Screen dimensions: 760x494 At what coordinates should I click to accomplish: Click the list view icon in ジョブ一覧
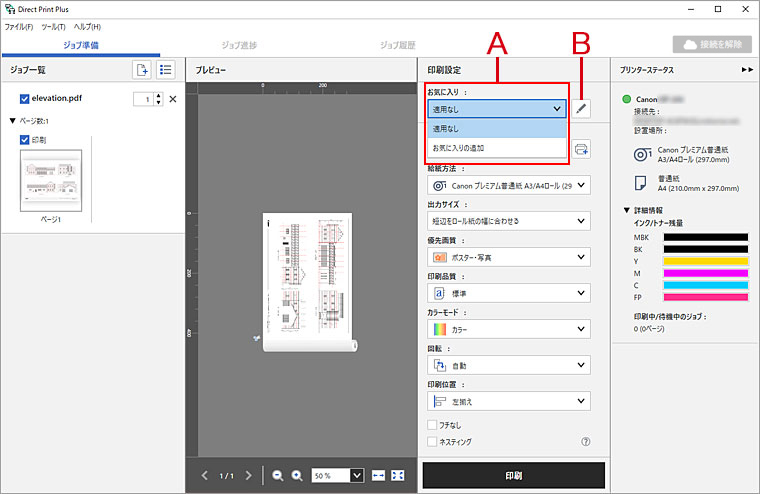tap(166, 70)
